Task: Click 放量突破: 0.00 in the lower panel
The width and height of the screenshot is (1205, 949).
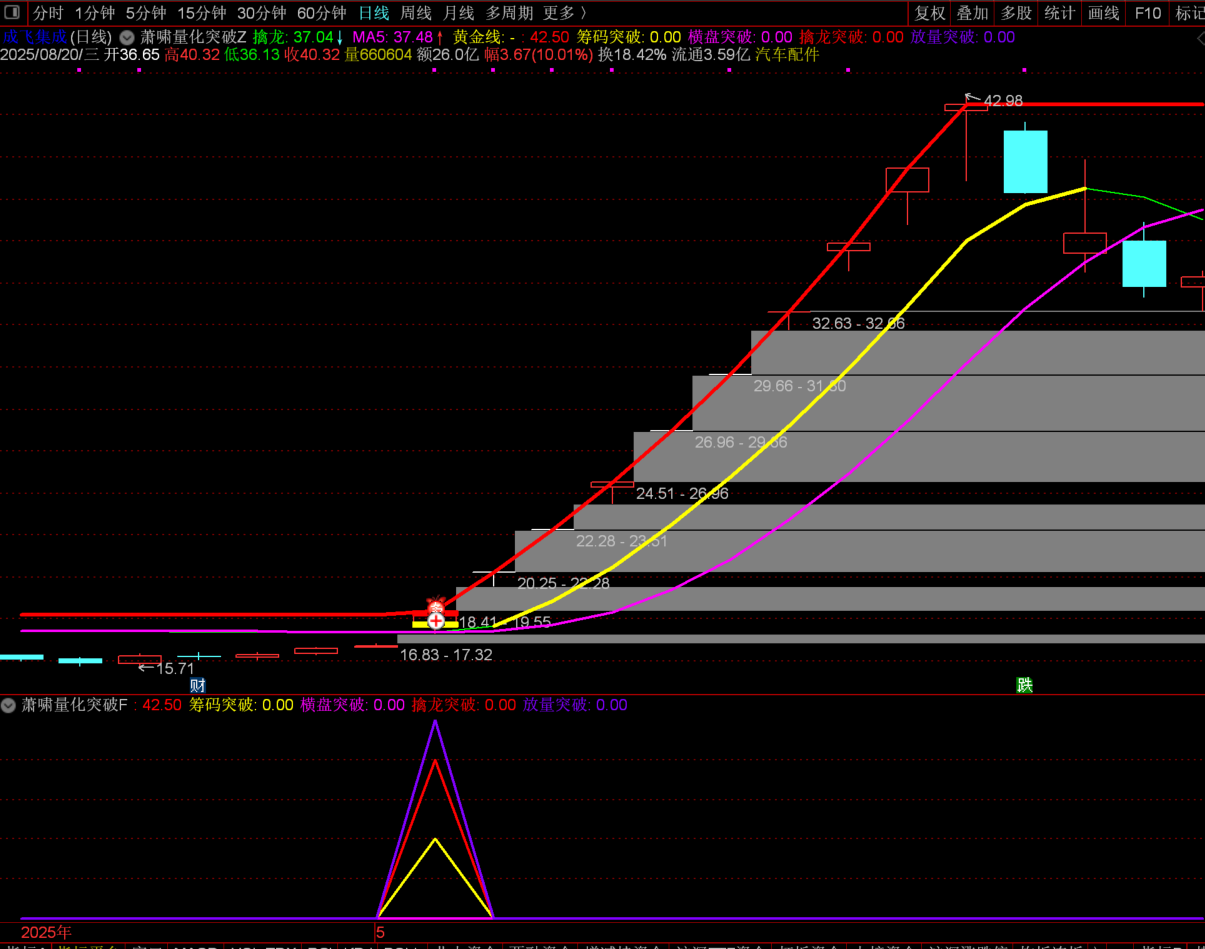Action: [x=575, y=705]
